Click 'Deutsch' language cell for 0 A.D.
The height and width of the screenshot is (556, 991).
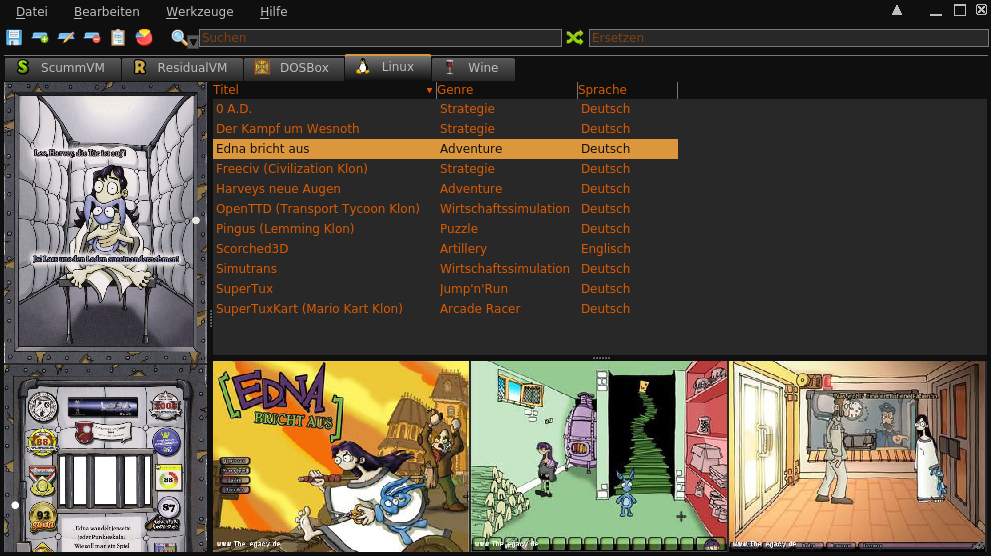605,109
